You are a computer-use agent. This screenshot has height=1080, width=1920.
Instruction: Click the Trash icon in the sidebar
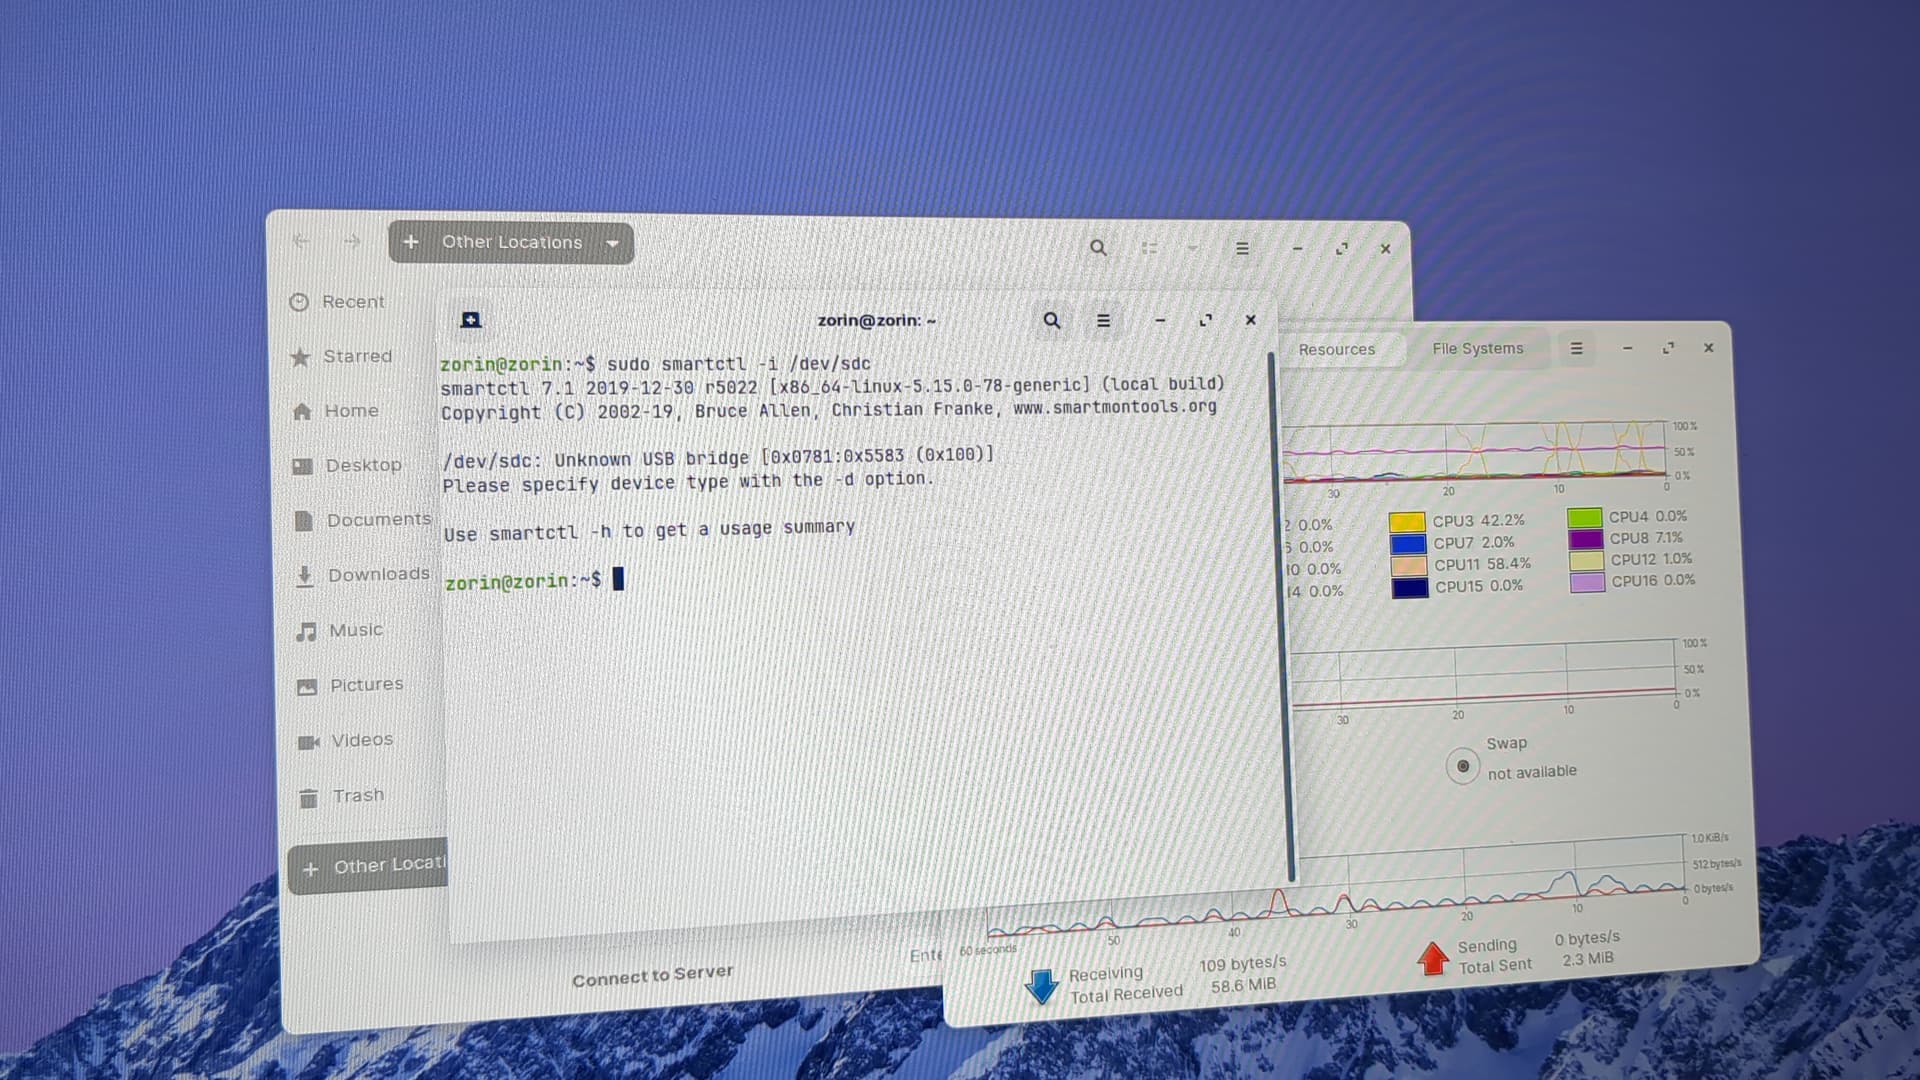(x=308, y=798)
